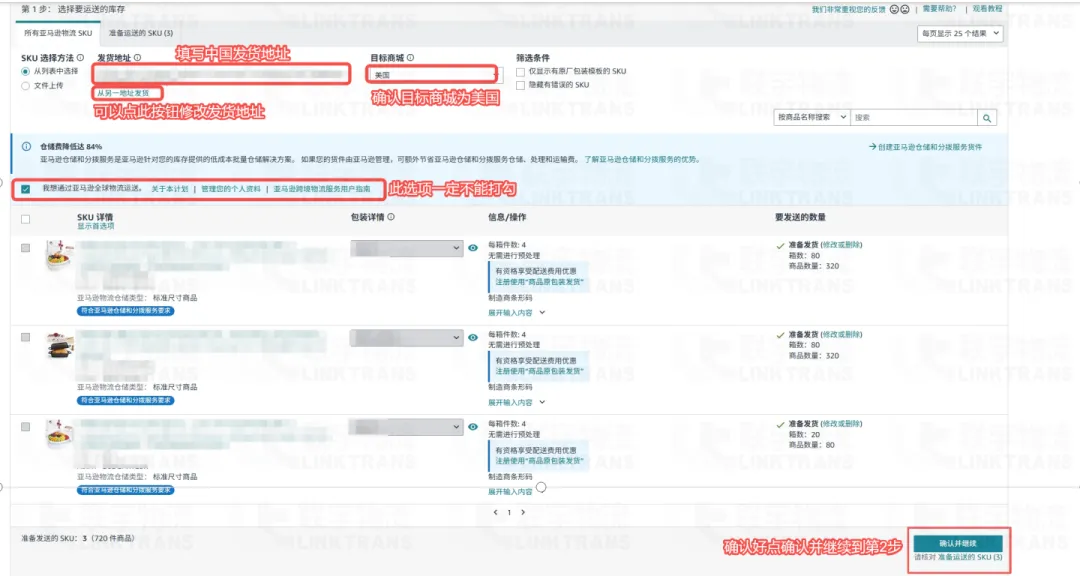
Task: Click the page number 1 in pagination
Action: tap(509, 513)
